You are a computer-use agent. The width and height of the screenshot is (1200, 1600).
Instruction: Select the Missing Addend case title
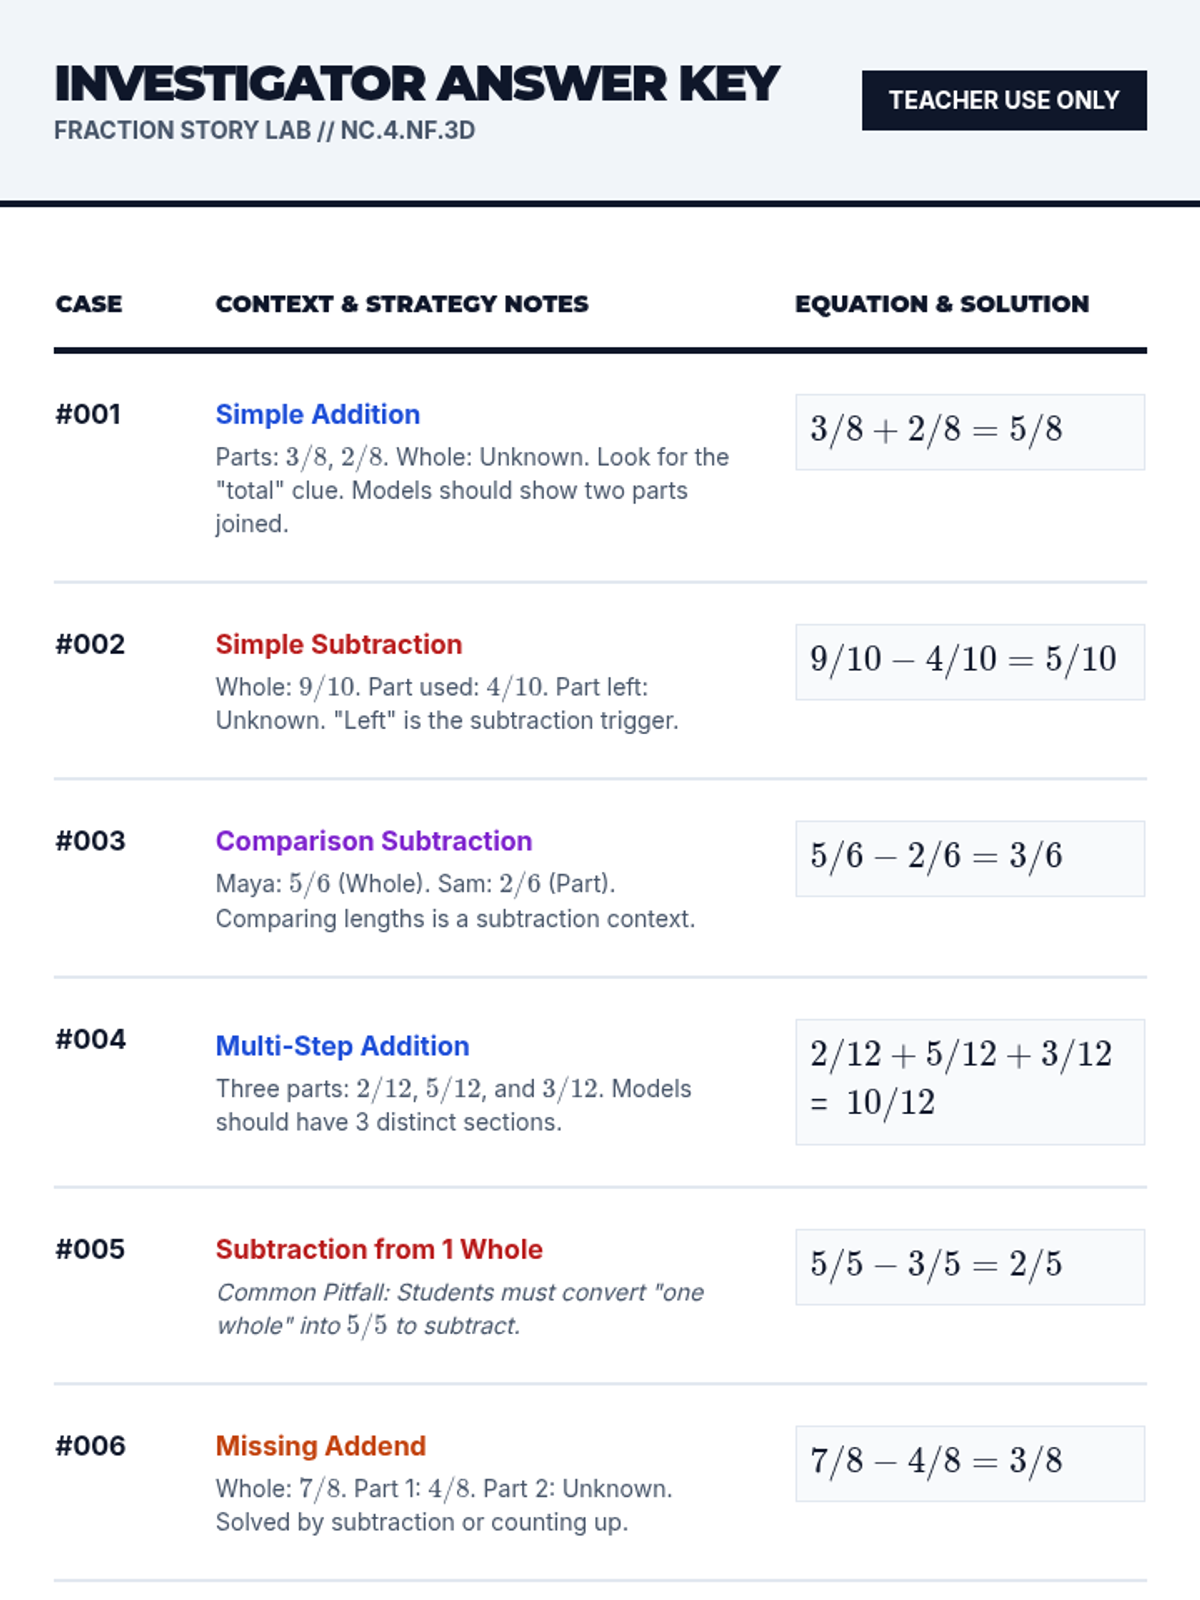click(x=321, y=1446)
